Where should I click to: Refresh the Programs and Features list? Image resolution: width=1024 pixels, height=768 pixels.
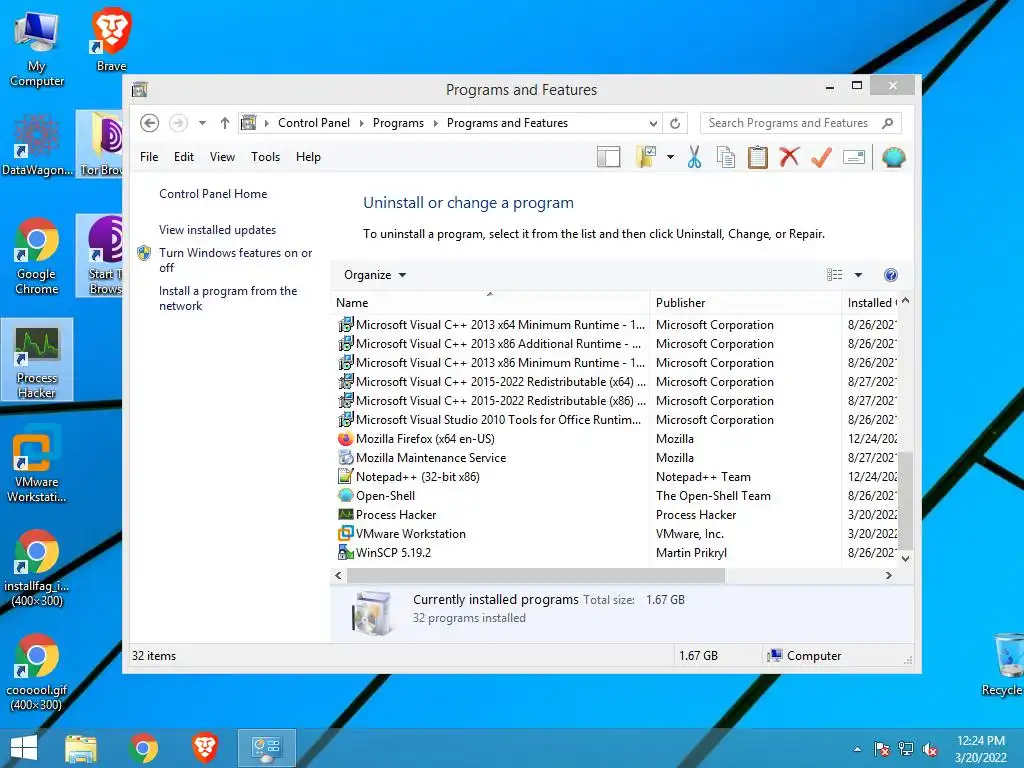click(675, 123)
